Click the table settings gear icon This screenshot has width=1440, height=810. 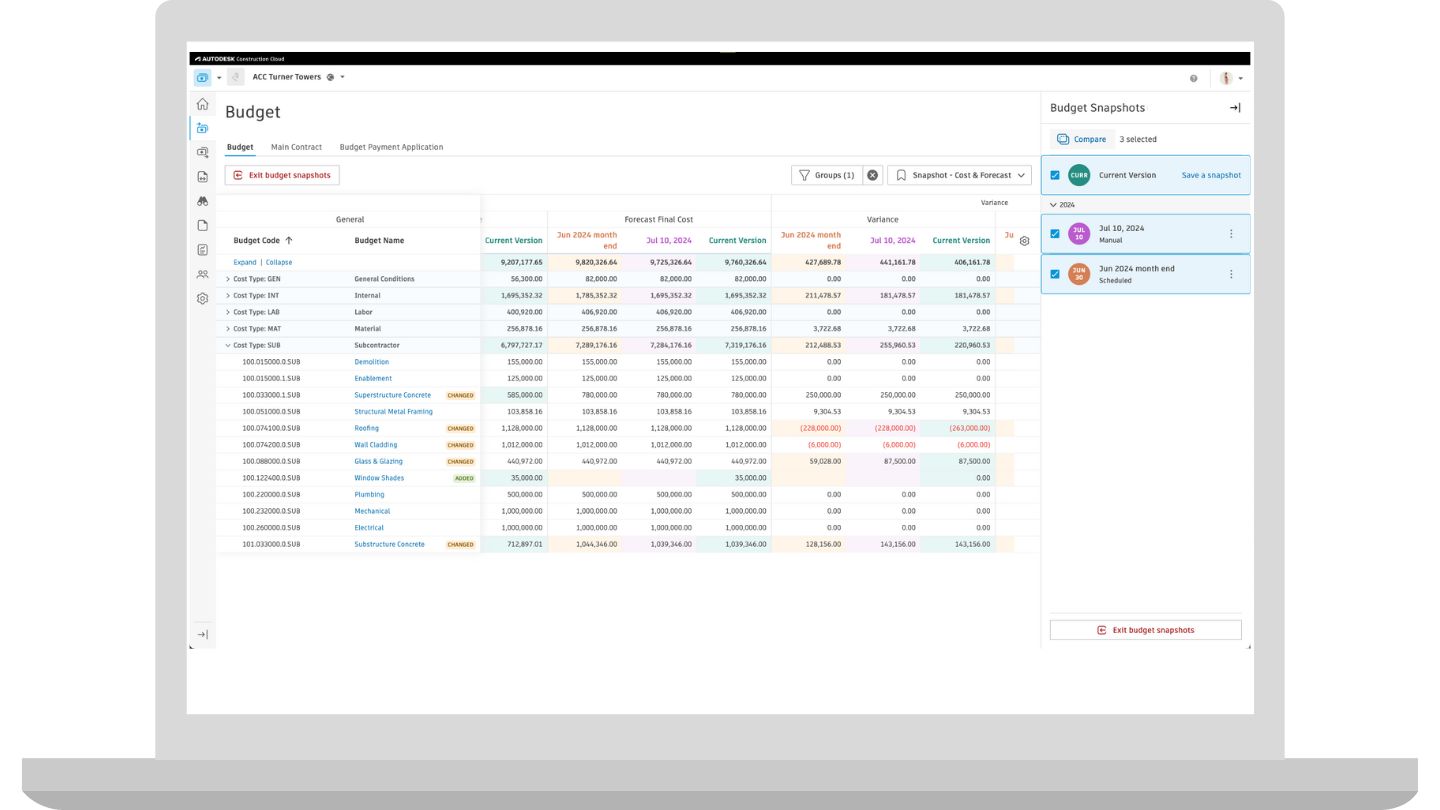1024,241
